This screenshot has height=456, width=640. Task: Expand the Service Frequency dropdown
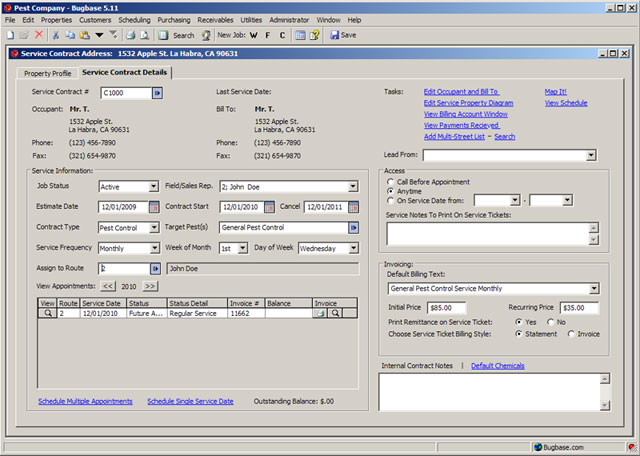153,248
